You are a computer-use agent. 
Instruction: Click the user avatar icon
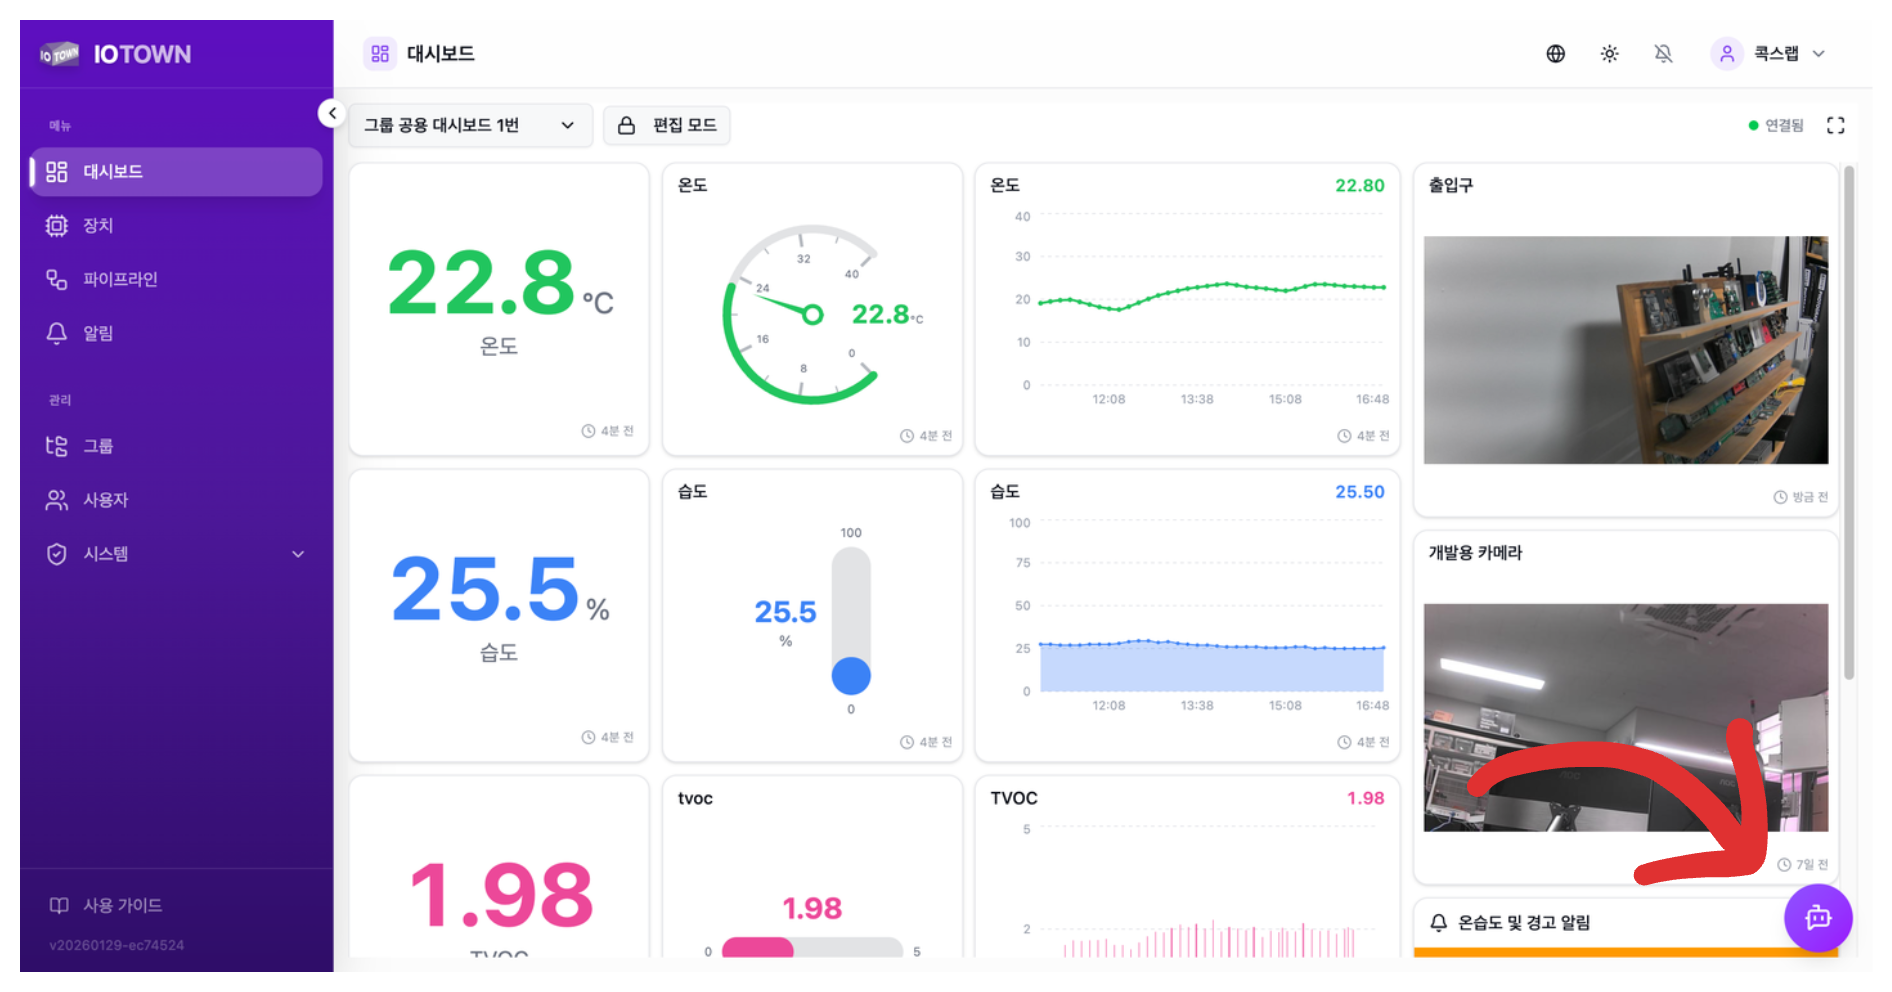[1727, 54]
